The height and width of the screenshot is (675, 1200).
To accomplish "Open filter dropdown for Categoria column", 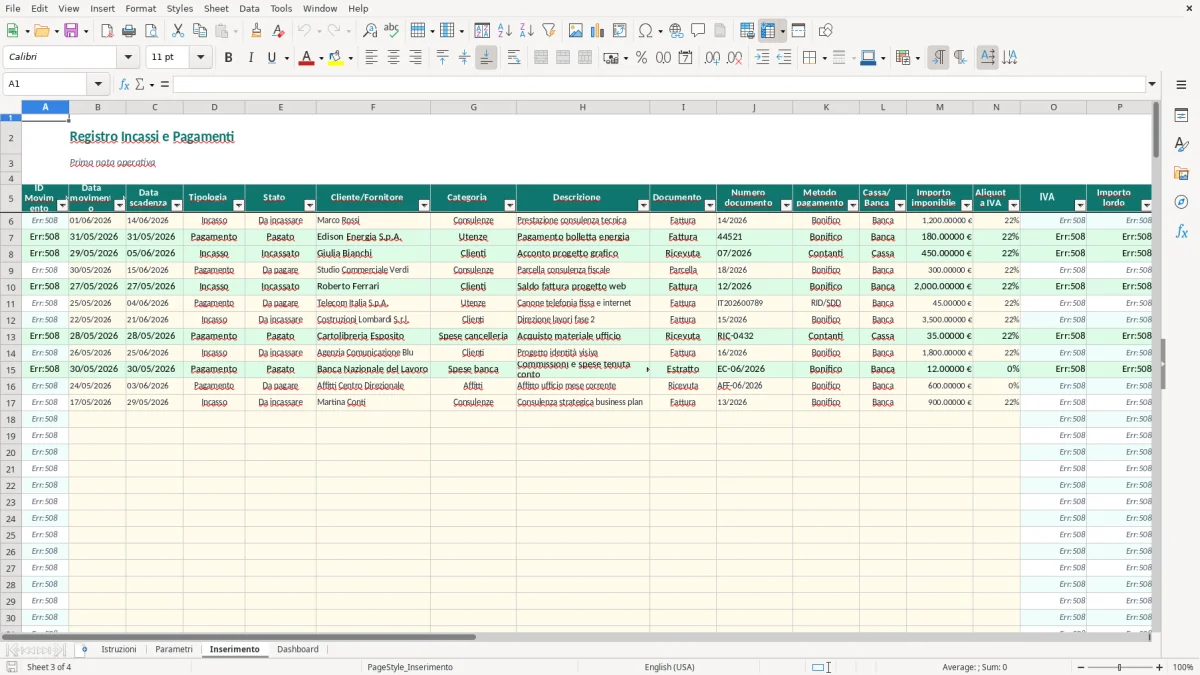I will click(509, 205).
